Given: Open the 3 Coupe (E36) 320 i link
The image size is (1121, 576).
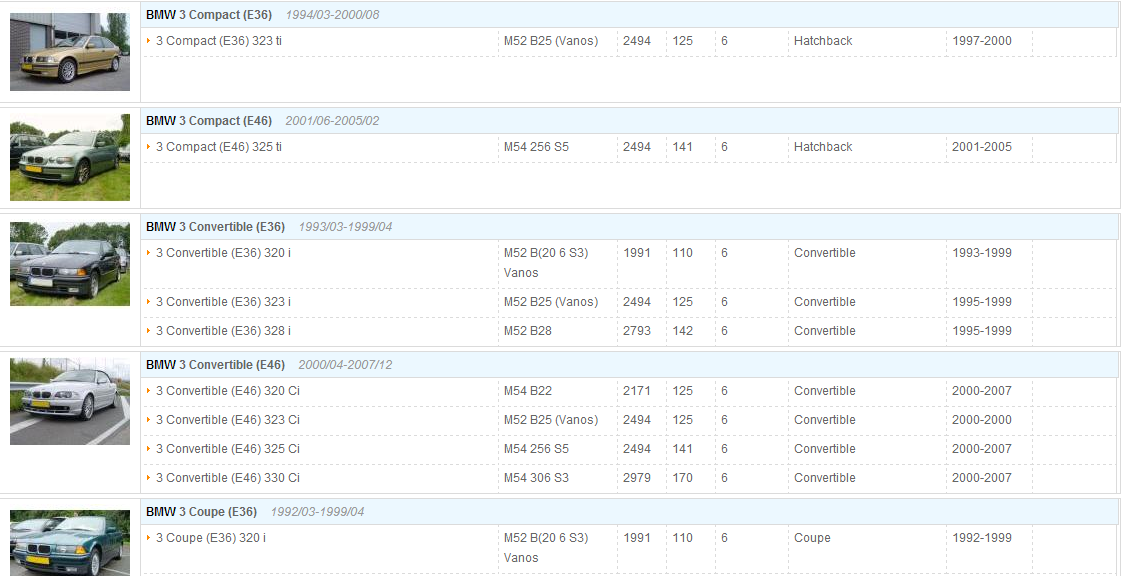Looking at the screenshot, I should [211, 537].
